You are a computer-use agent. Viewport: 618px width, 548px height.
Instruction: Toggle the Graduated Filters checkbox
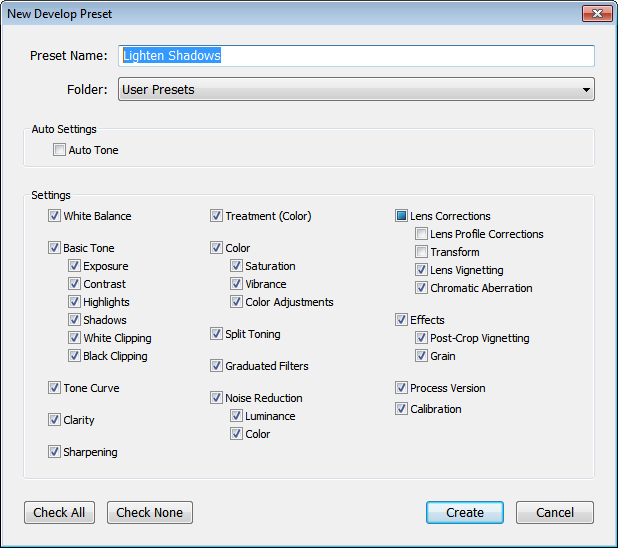pos(216,365)
